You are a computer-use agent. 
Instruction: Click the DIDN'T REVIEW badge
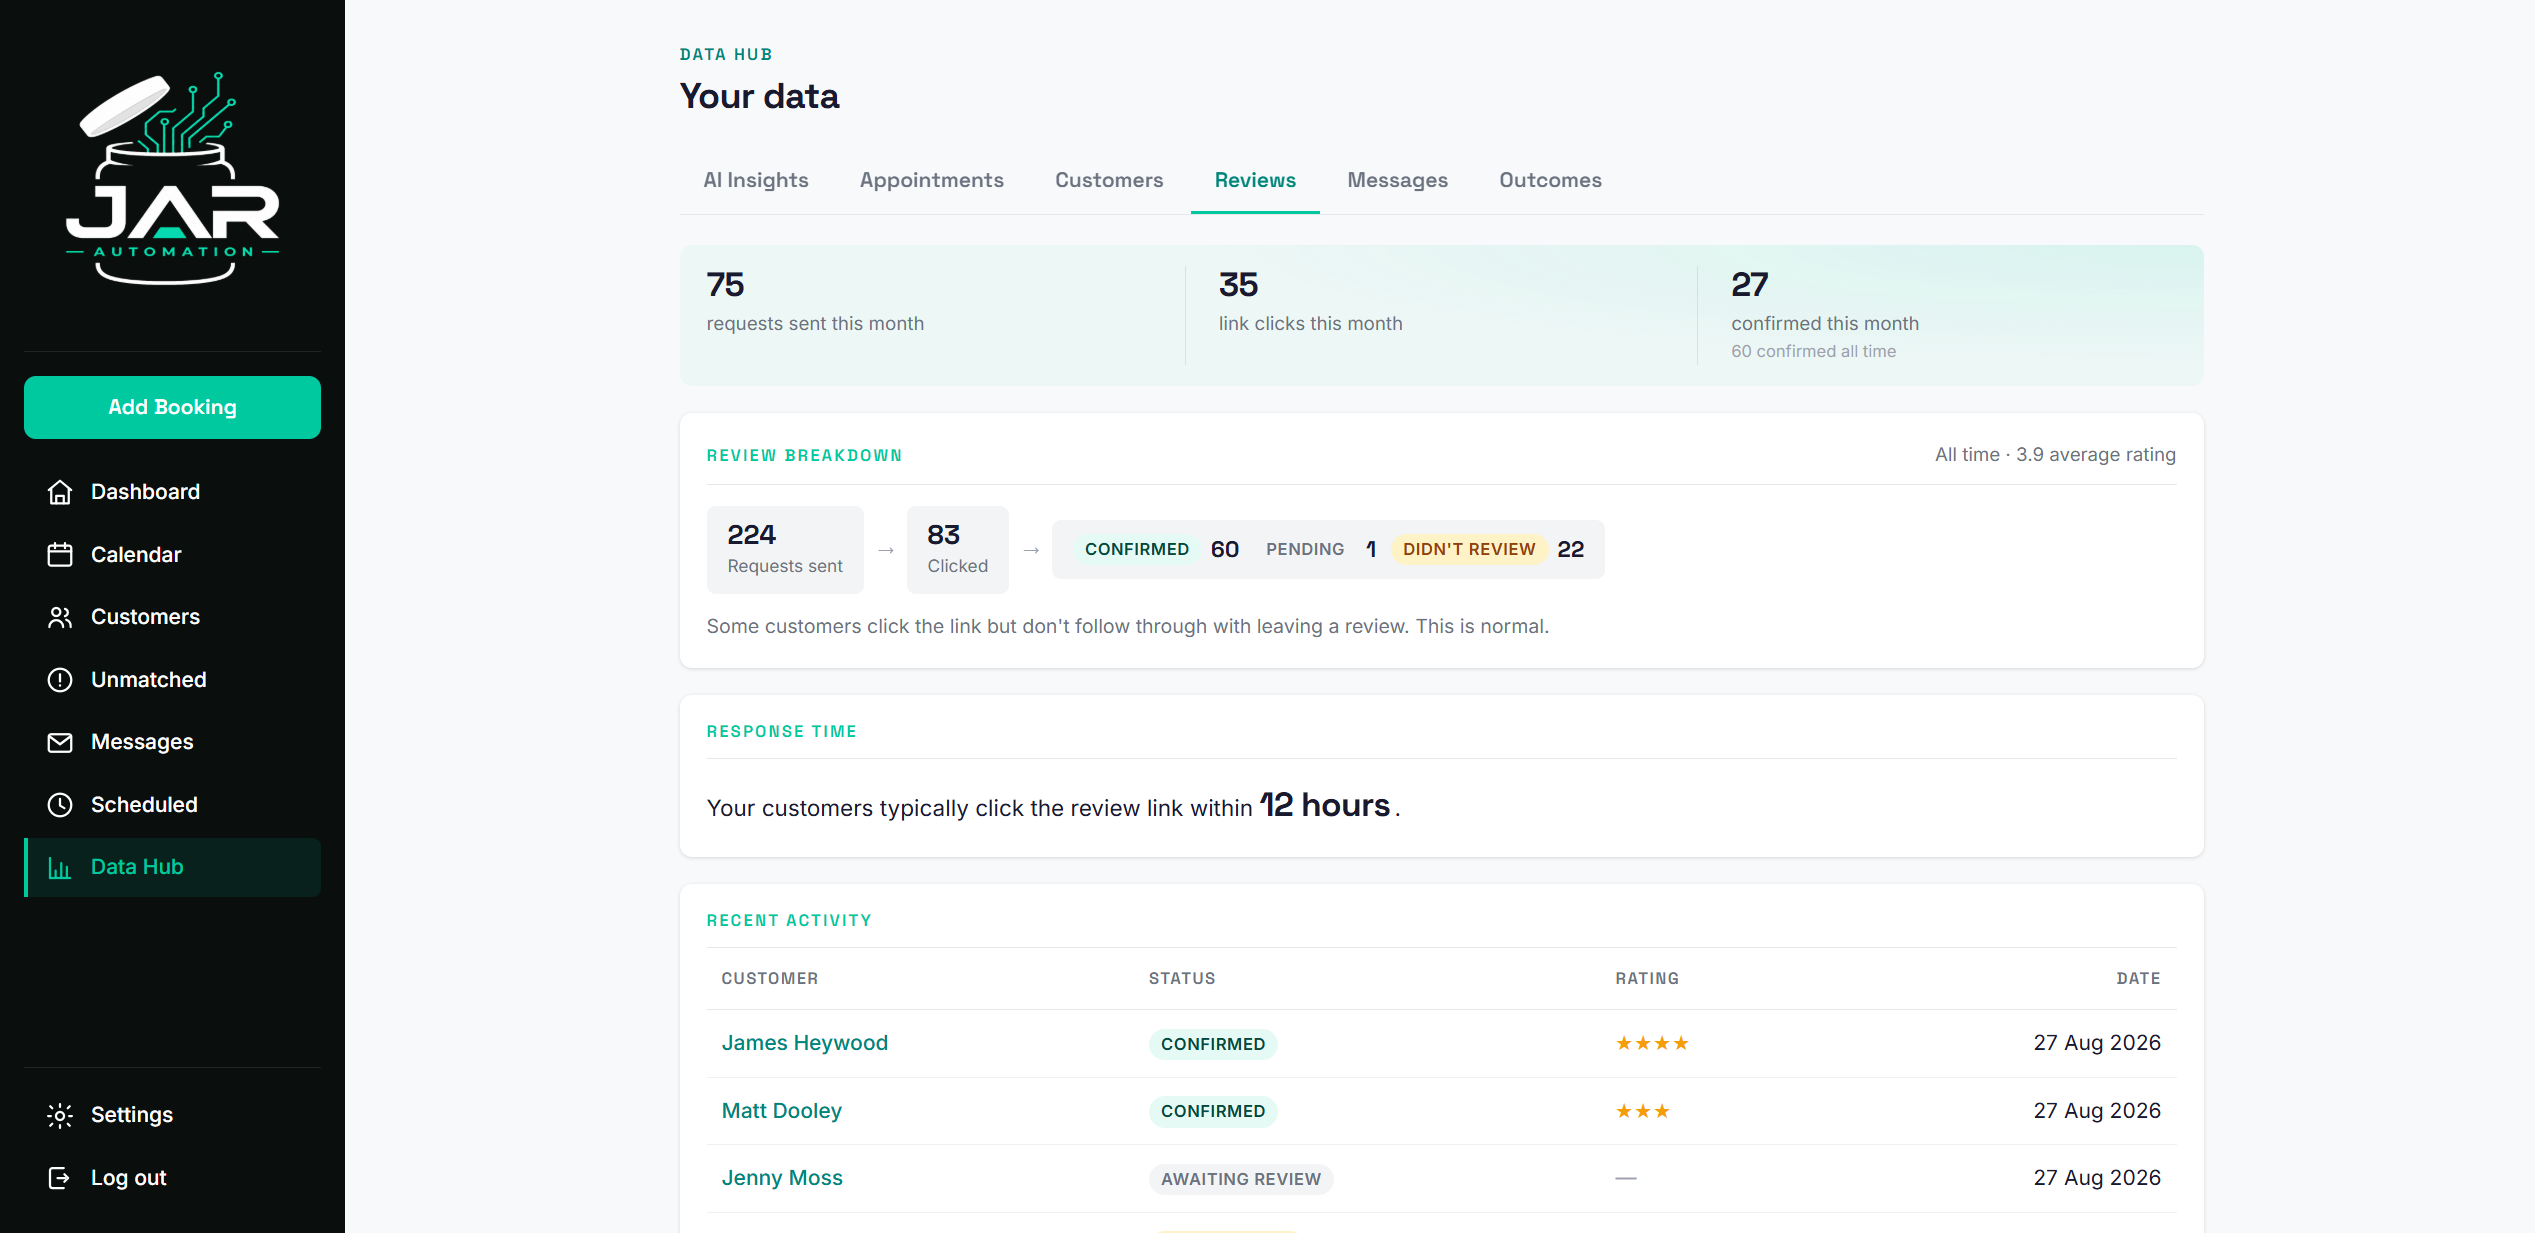tap(1469, 550)
